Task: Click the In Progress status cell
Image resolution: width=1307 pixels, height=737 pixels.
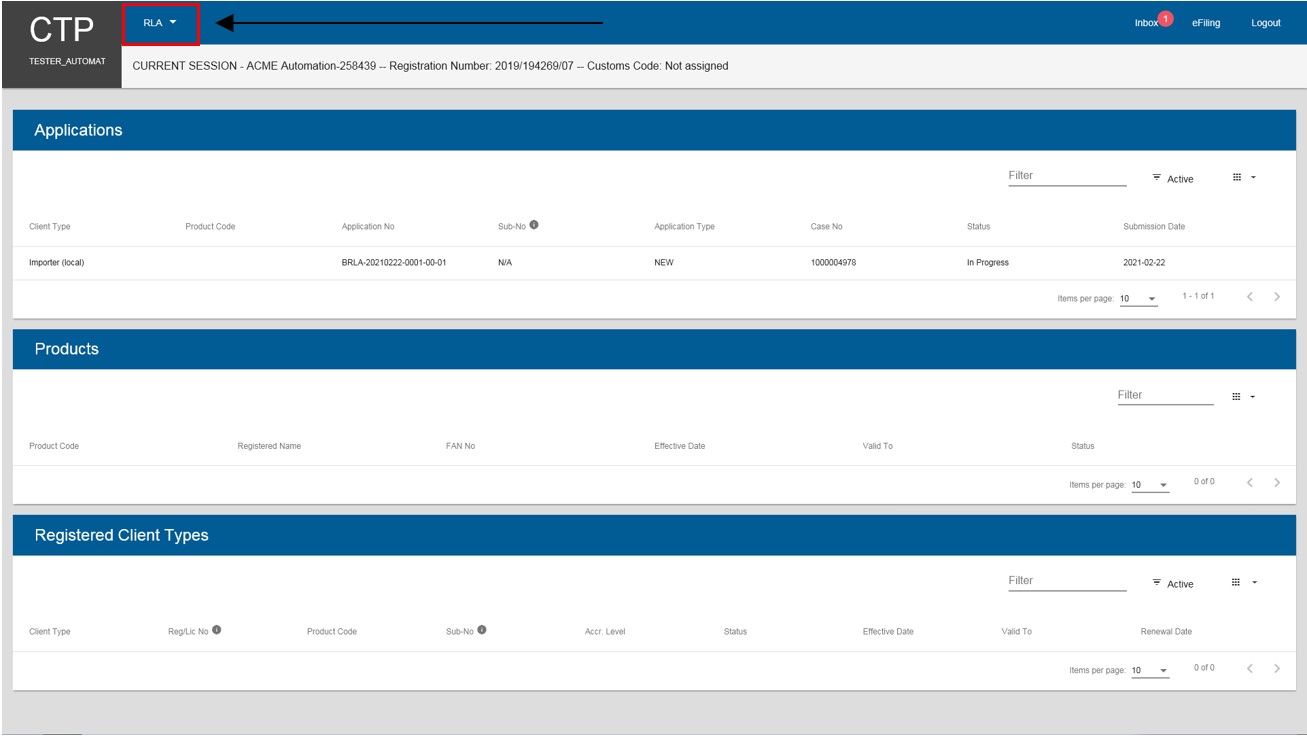Action: [x=987, y=263]
